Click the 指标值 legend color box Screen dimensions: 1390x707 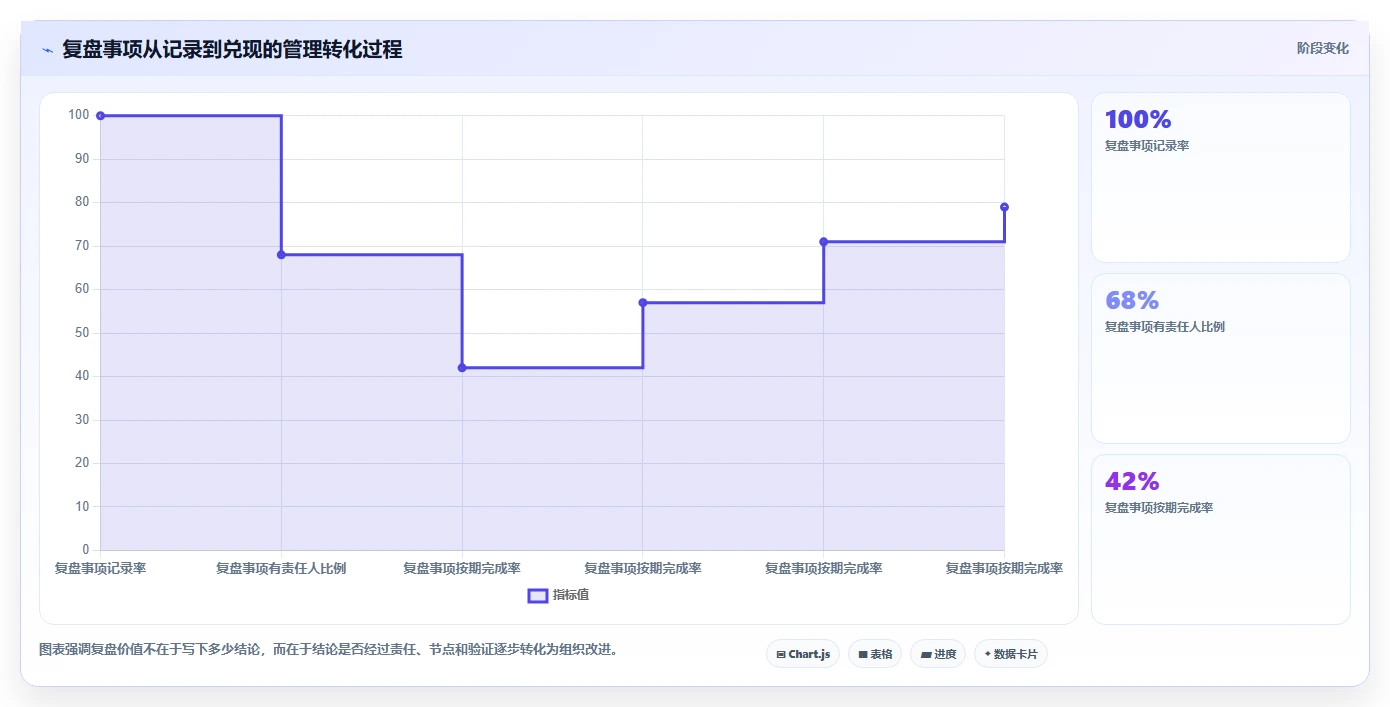538,596
